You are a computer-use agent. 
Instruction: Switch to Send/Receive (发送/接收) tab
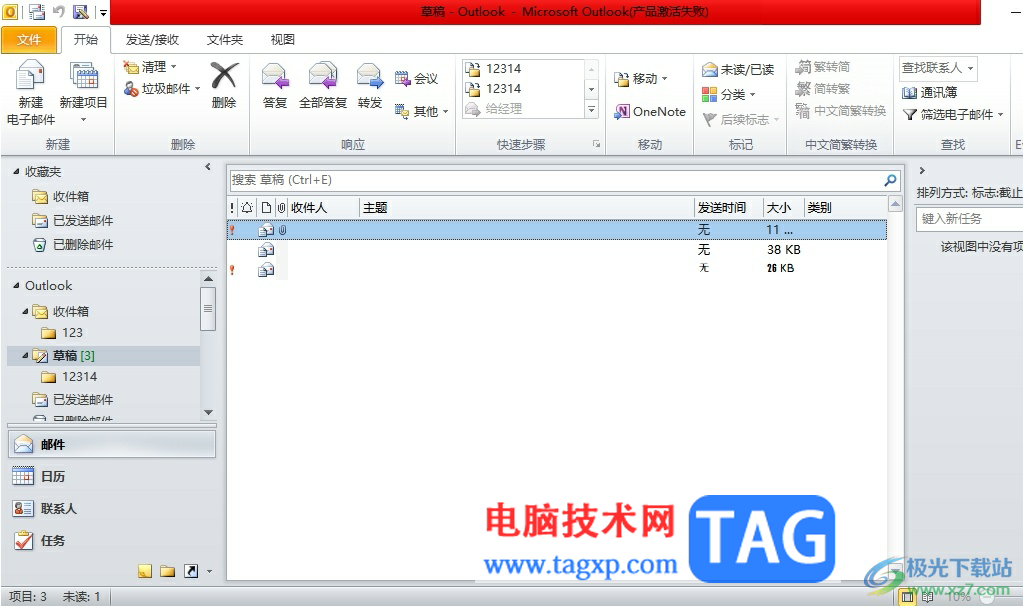pyautogui.click(x=152, y=40)
